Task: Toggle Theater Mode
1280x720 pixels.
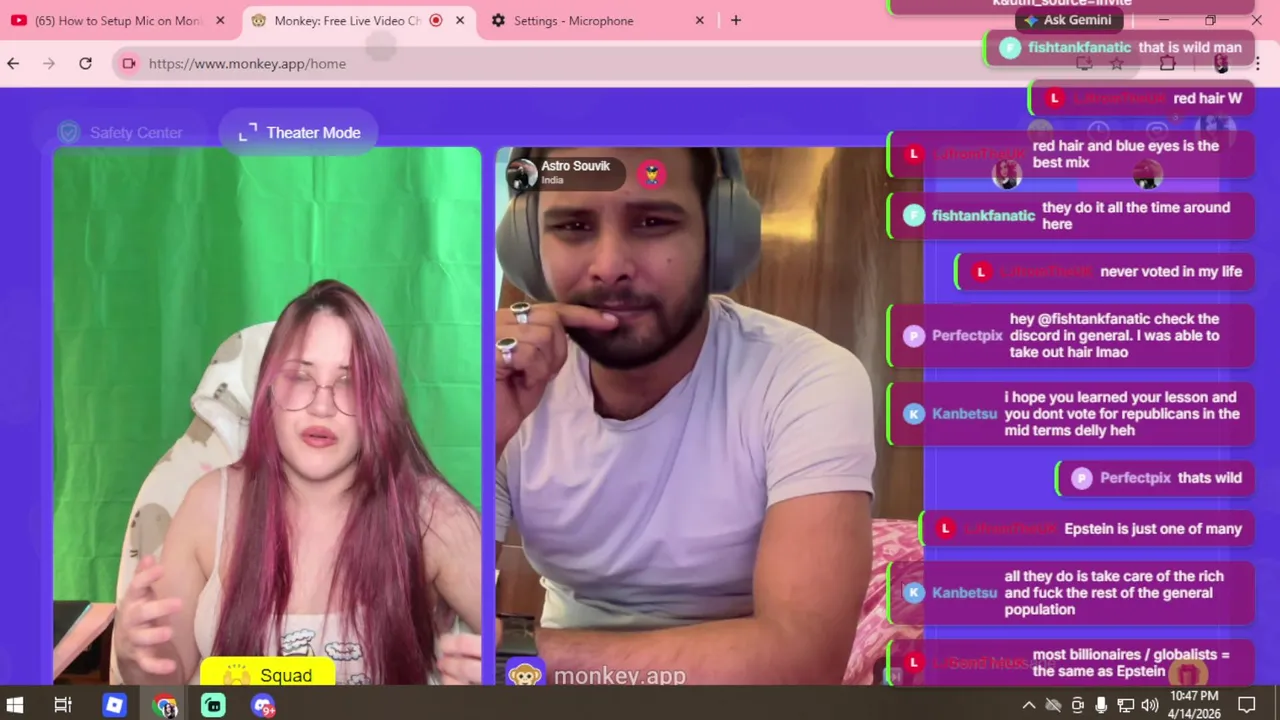Action: coord(299,132)
